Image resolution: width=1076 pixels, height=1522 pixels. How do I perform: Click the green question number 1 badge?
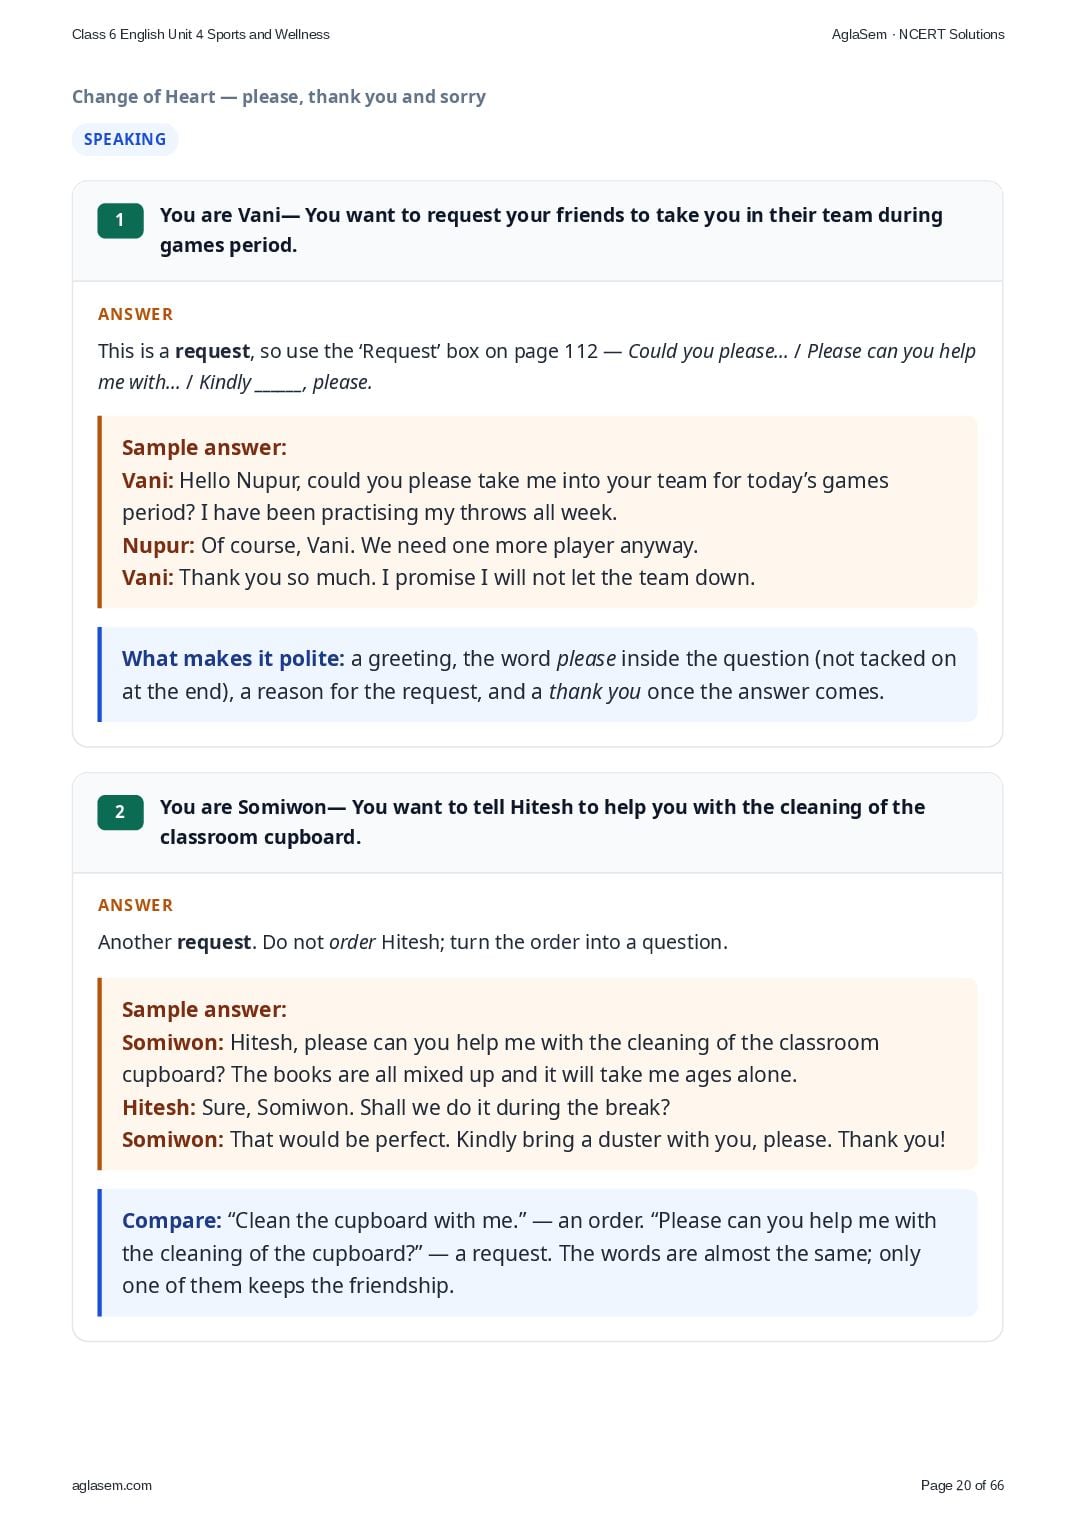coord(120,220)
